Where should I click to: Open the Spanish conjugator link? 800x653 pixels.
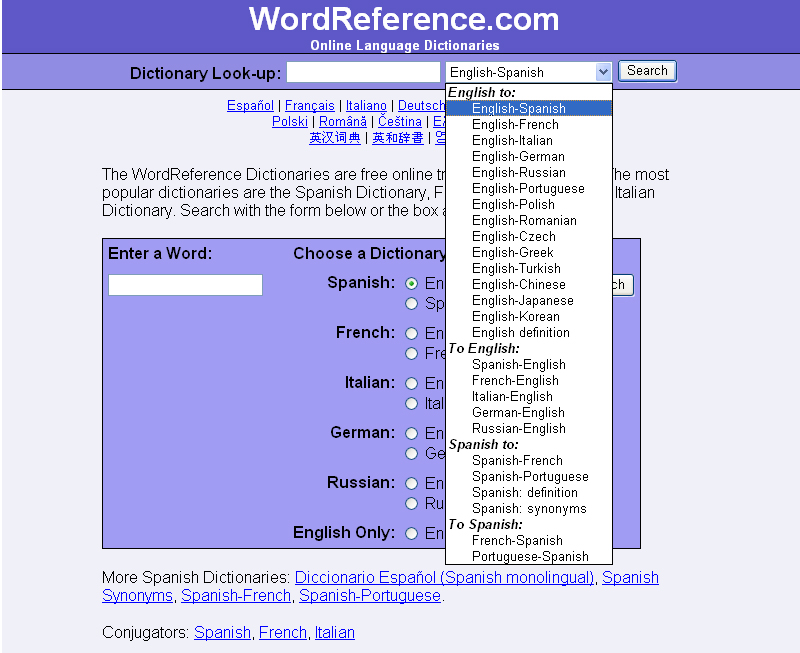point(222,633)
